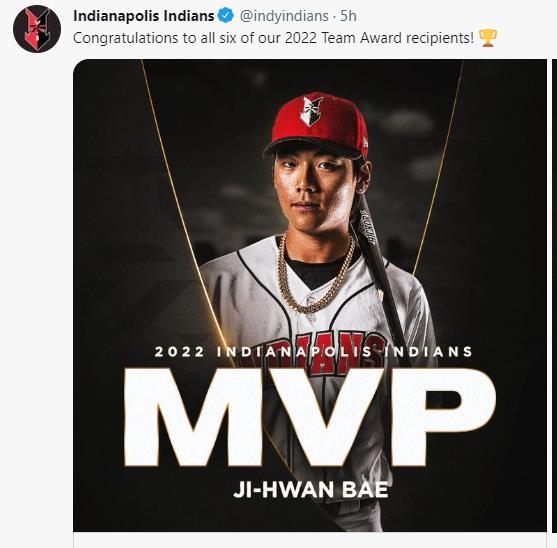Click the Congratulations tweet text
The height and width of the screenshot is (548, 557).
pos(274,38)
